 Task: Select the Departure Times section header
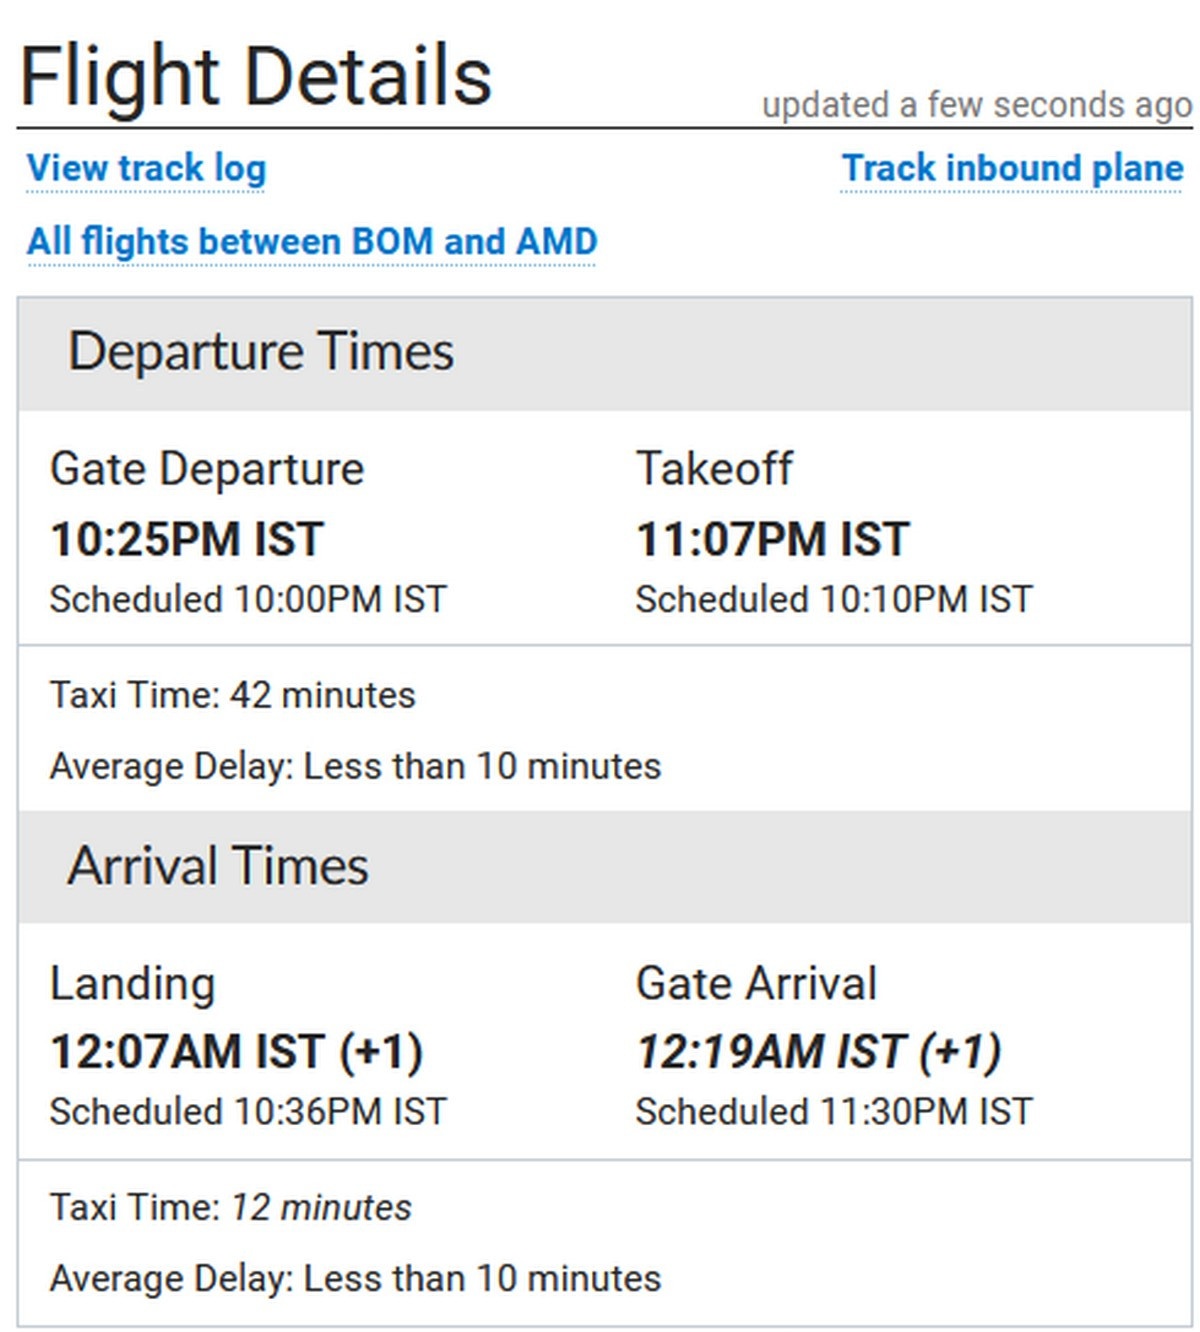(261, 352)
